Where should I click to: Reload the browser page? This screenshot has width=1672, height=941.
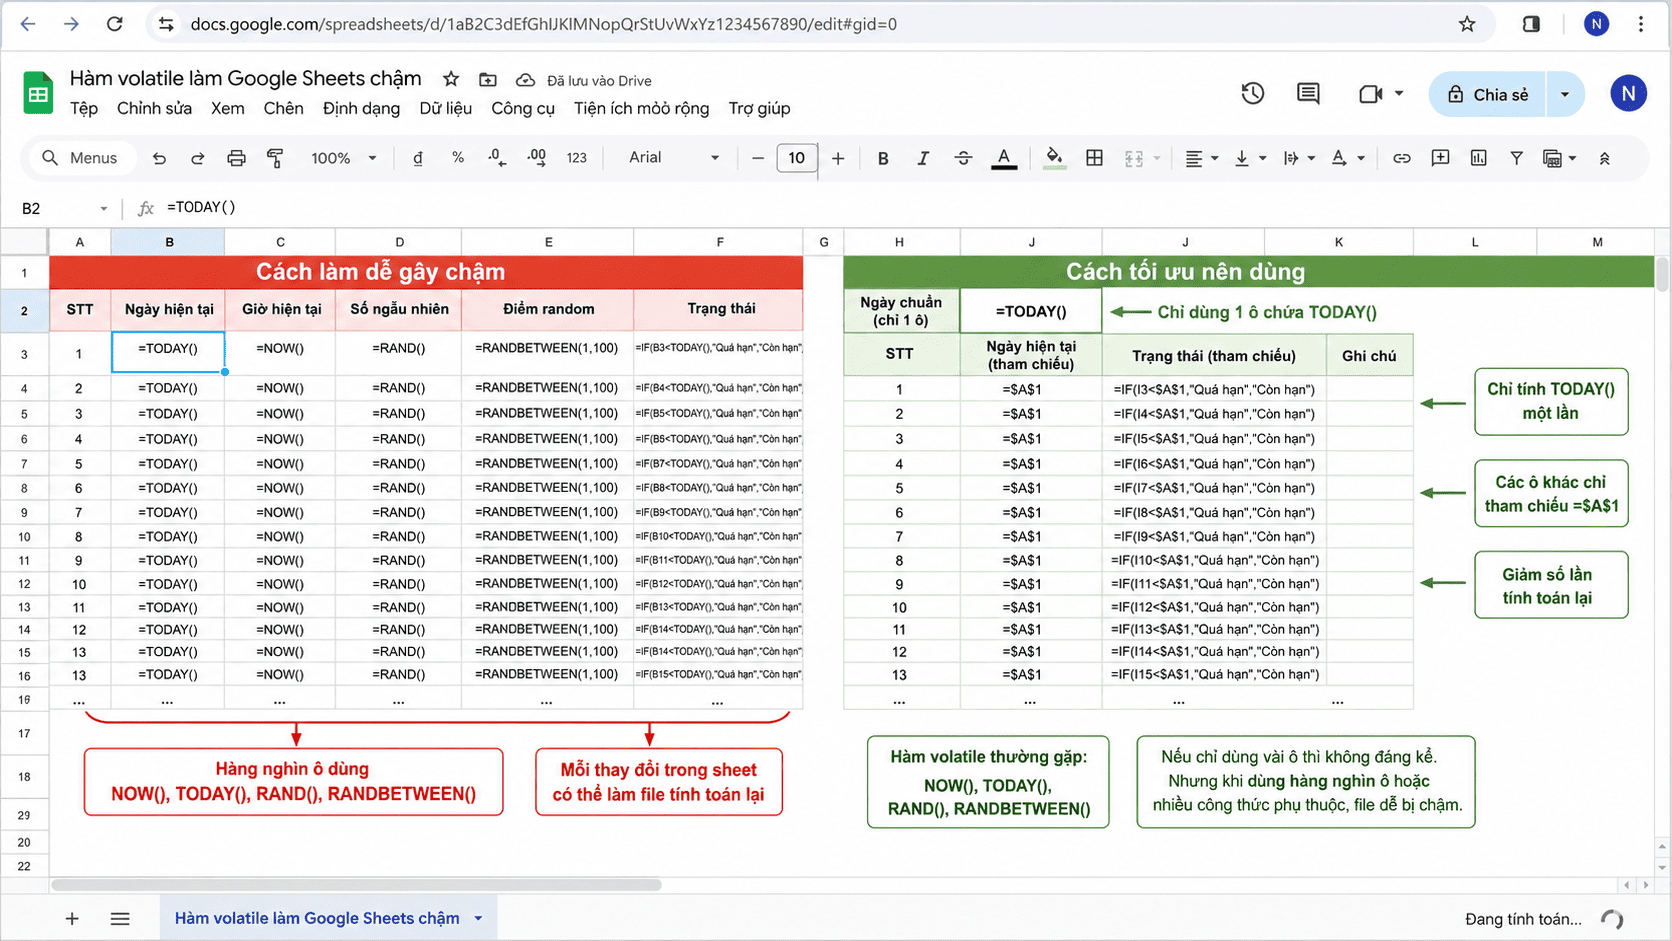click(x=115, y=24)
